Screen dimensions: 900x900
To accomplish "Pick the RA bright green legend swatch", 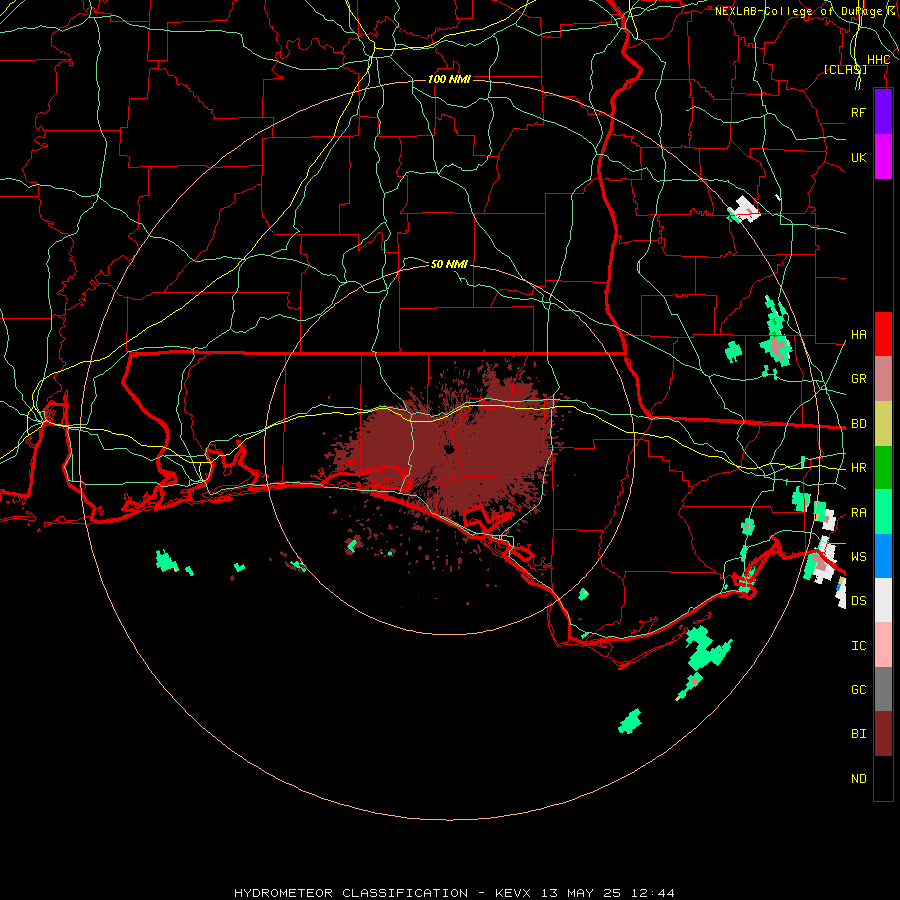I will (x=883, y=512).
